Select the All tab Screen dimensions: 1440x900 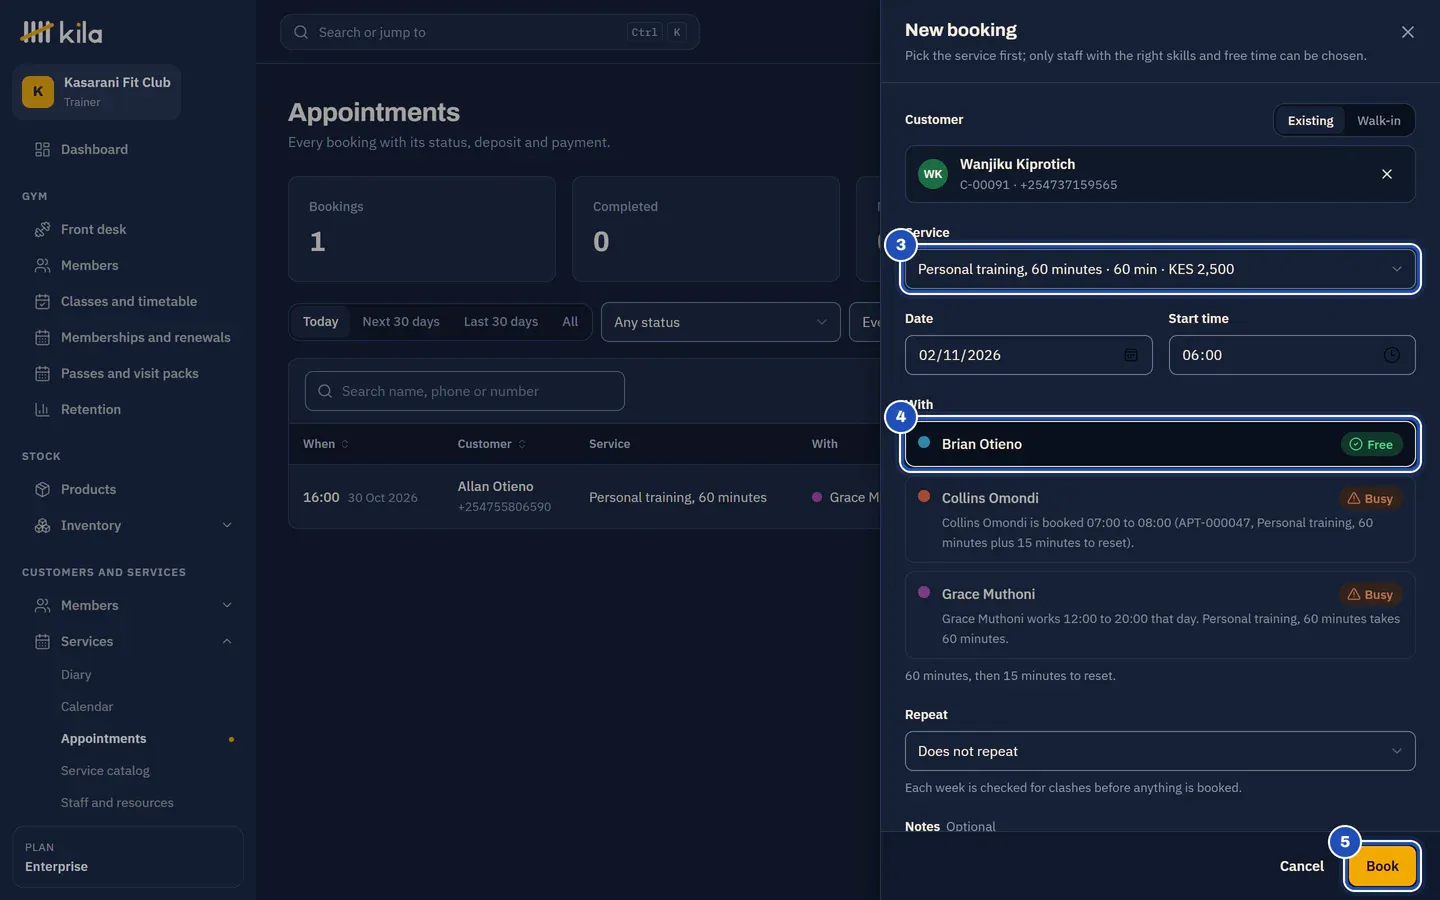click(x=570, y=322)
